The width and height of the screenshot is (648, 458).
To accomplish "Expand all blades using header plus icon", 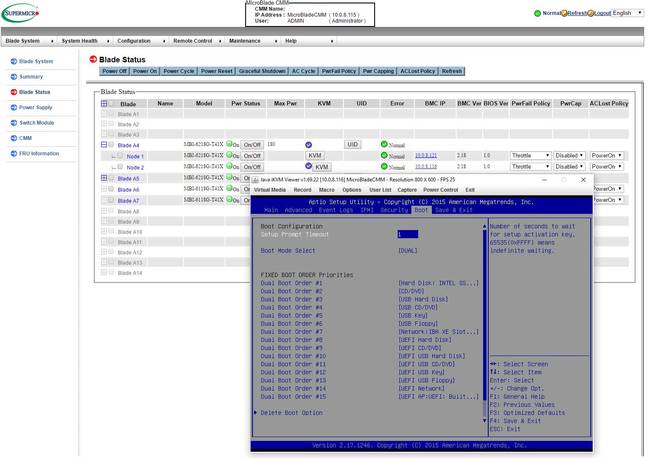I will coord(104,103).
